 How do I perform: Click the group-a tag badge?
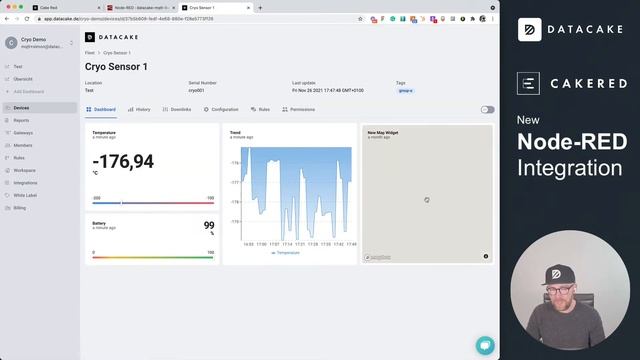click(x=405, y=91)
